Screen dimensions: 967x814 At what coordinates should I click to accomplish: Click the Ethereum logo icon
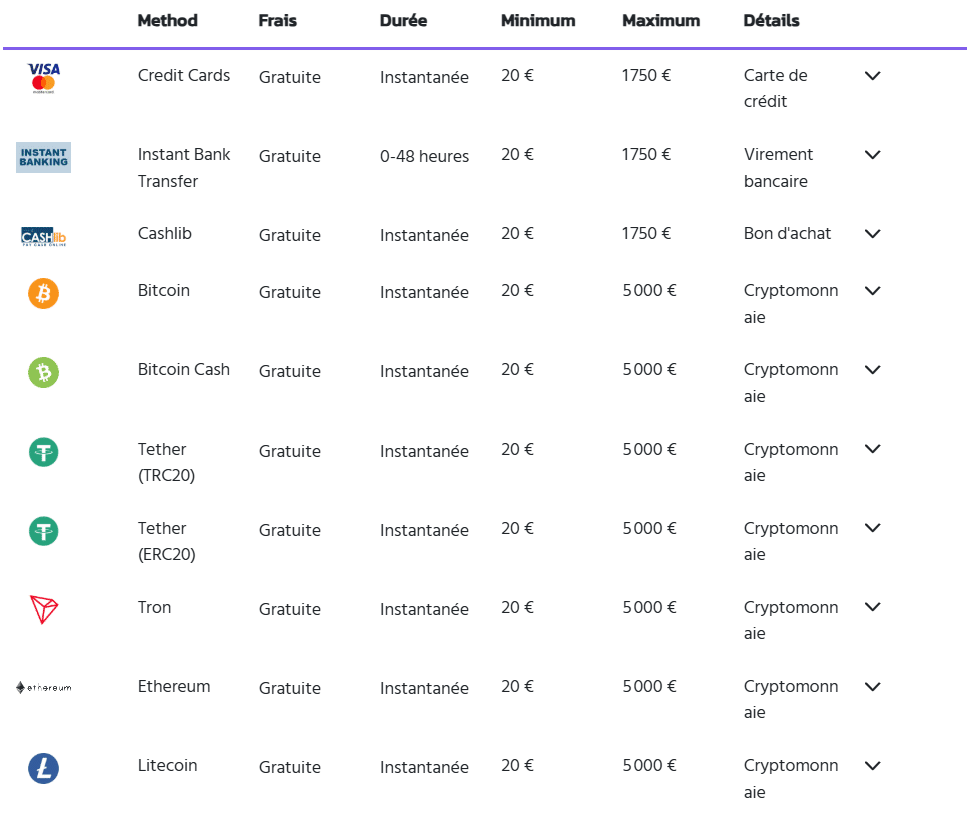coord(43,688)
